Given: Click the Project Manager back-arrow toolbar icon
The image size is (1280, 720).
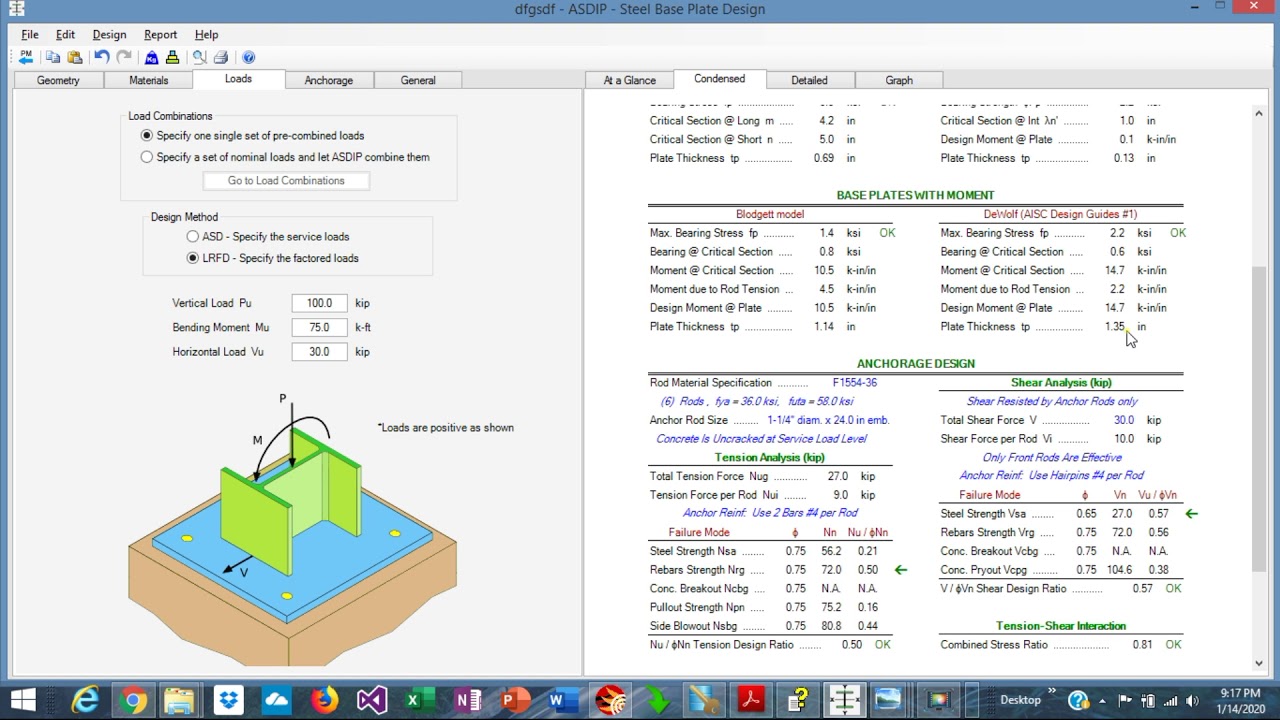Looking at the screenshot, I should (x=26, y=57).
